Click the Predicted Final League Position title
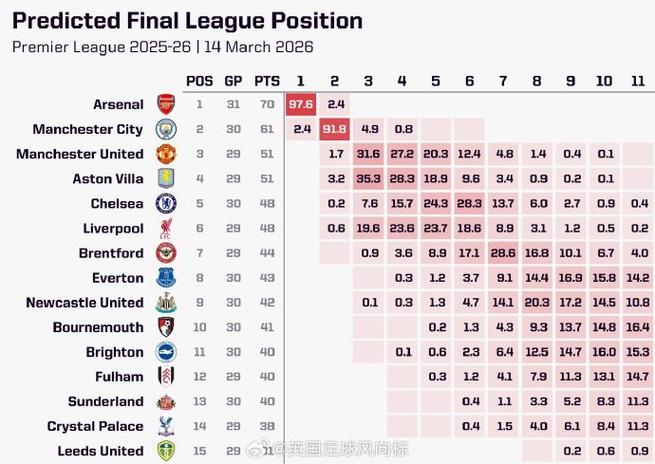The height and width of the screenshot is (464, 655). coord(187,20)
